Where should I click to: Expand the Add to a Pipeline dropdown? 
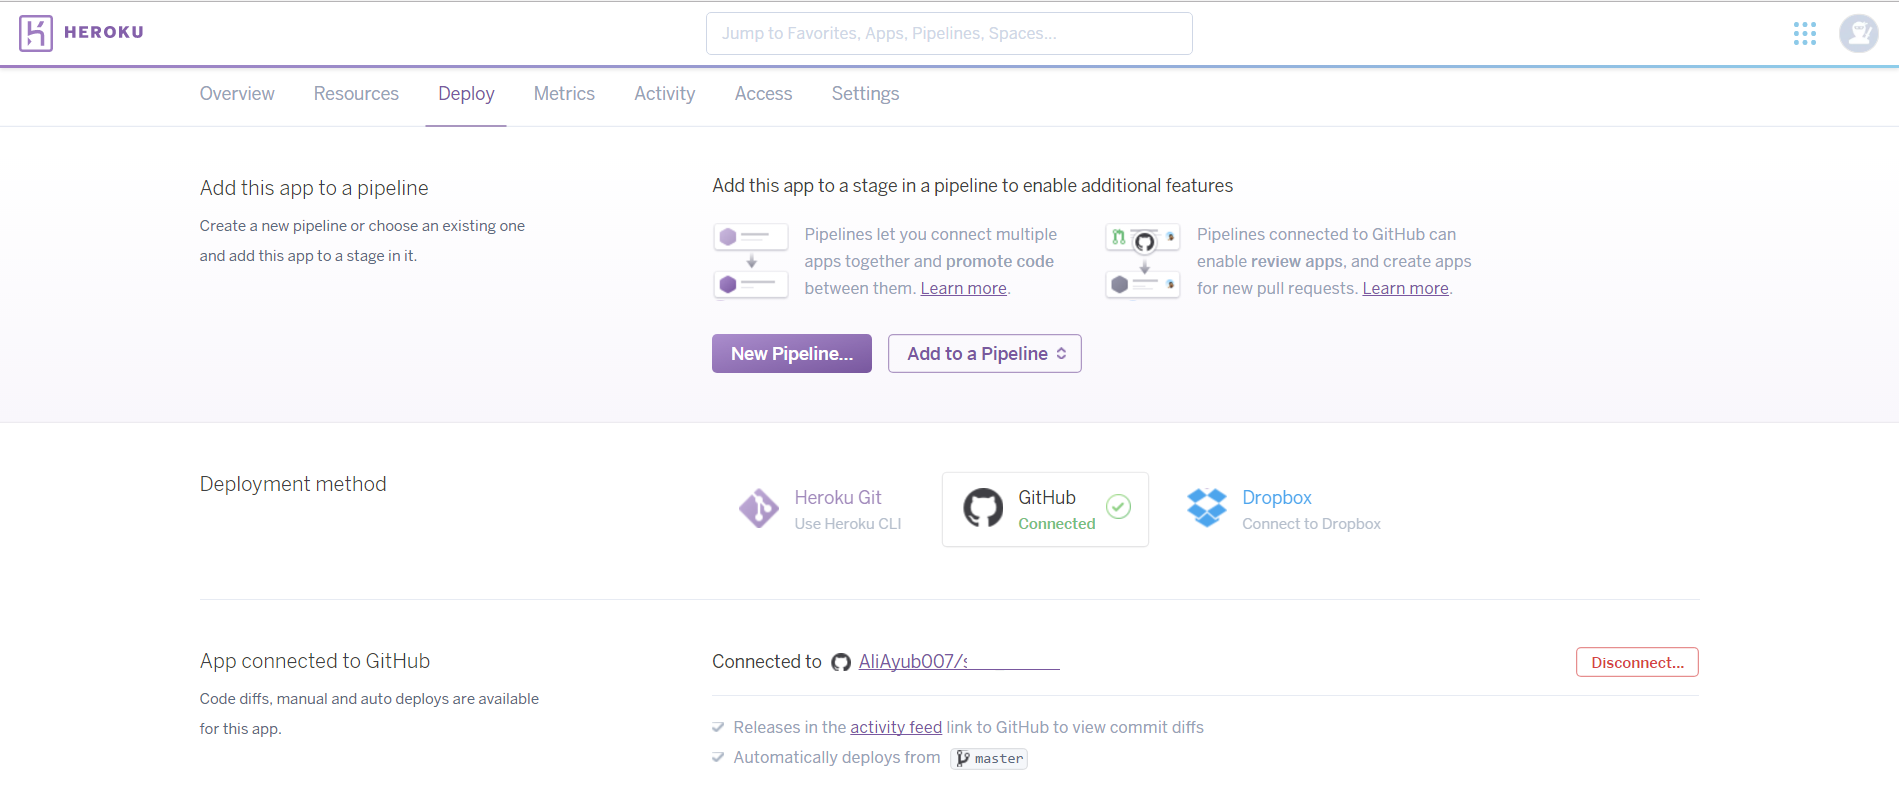pyautogui.click(x=984, y=354)
